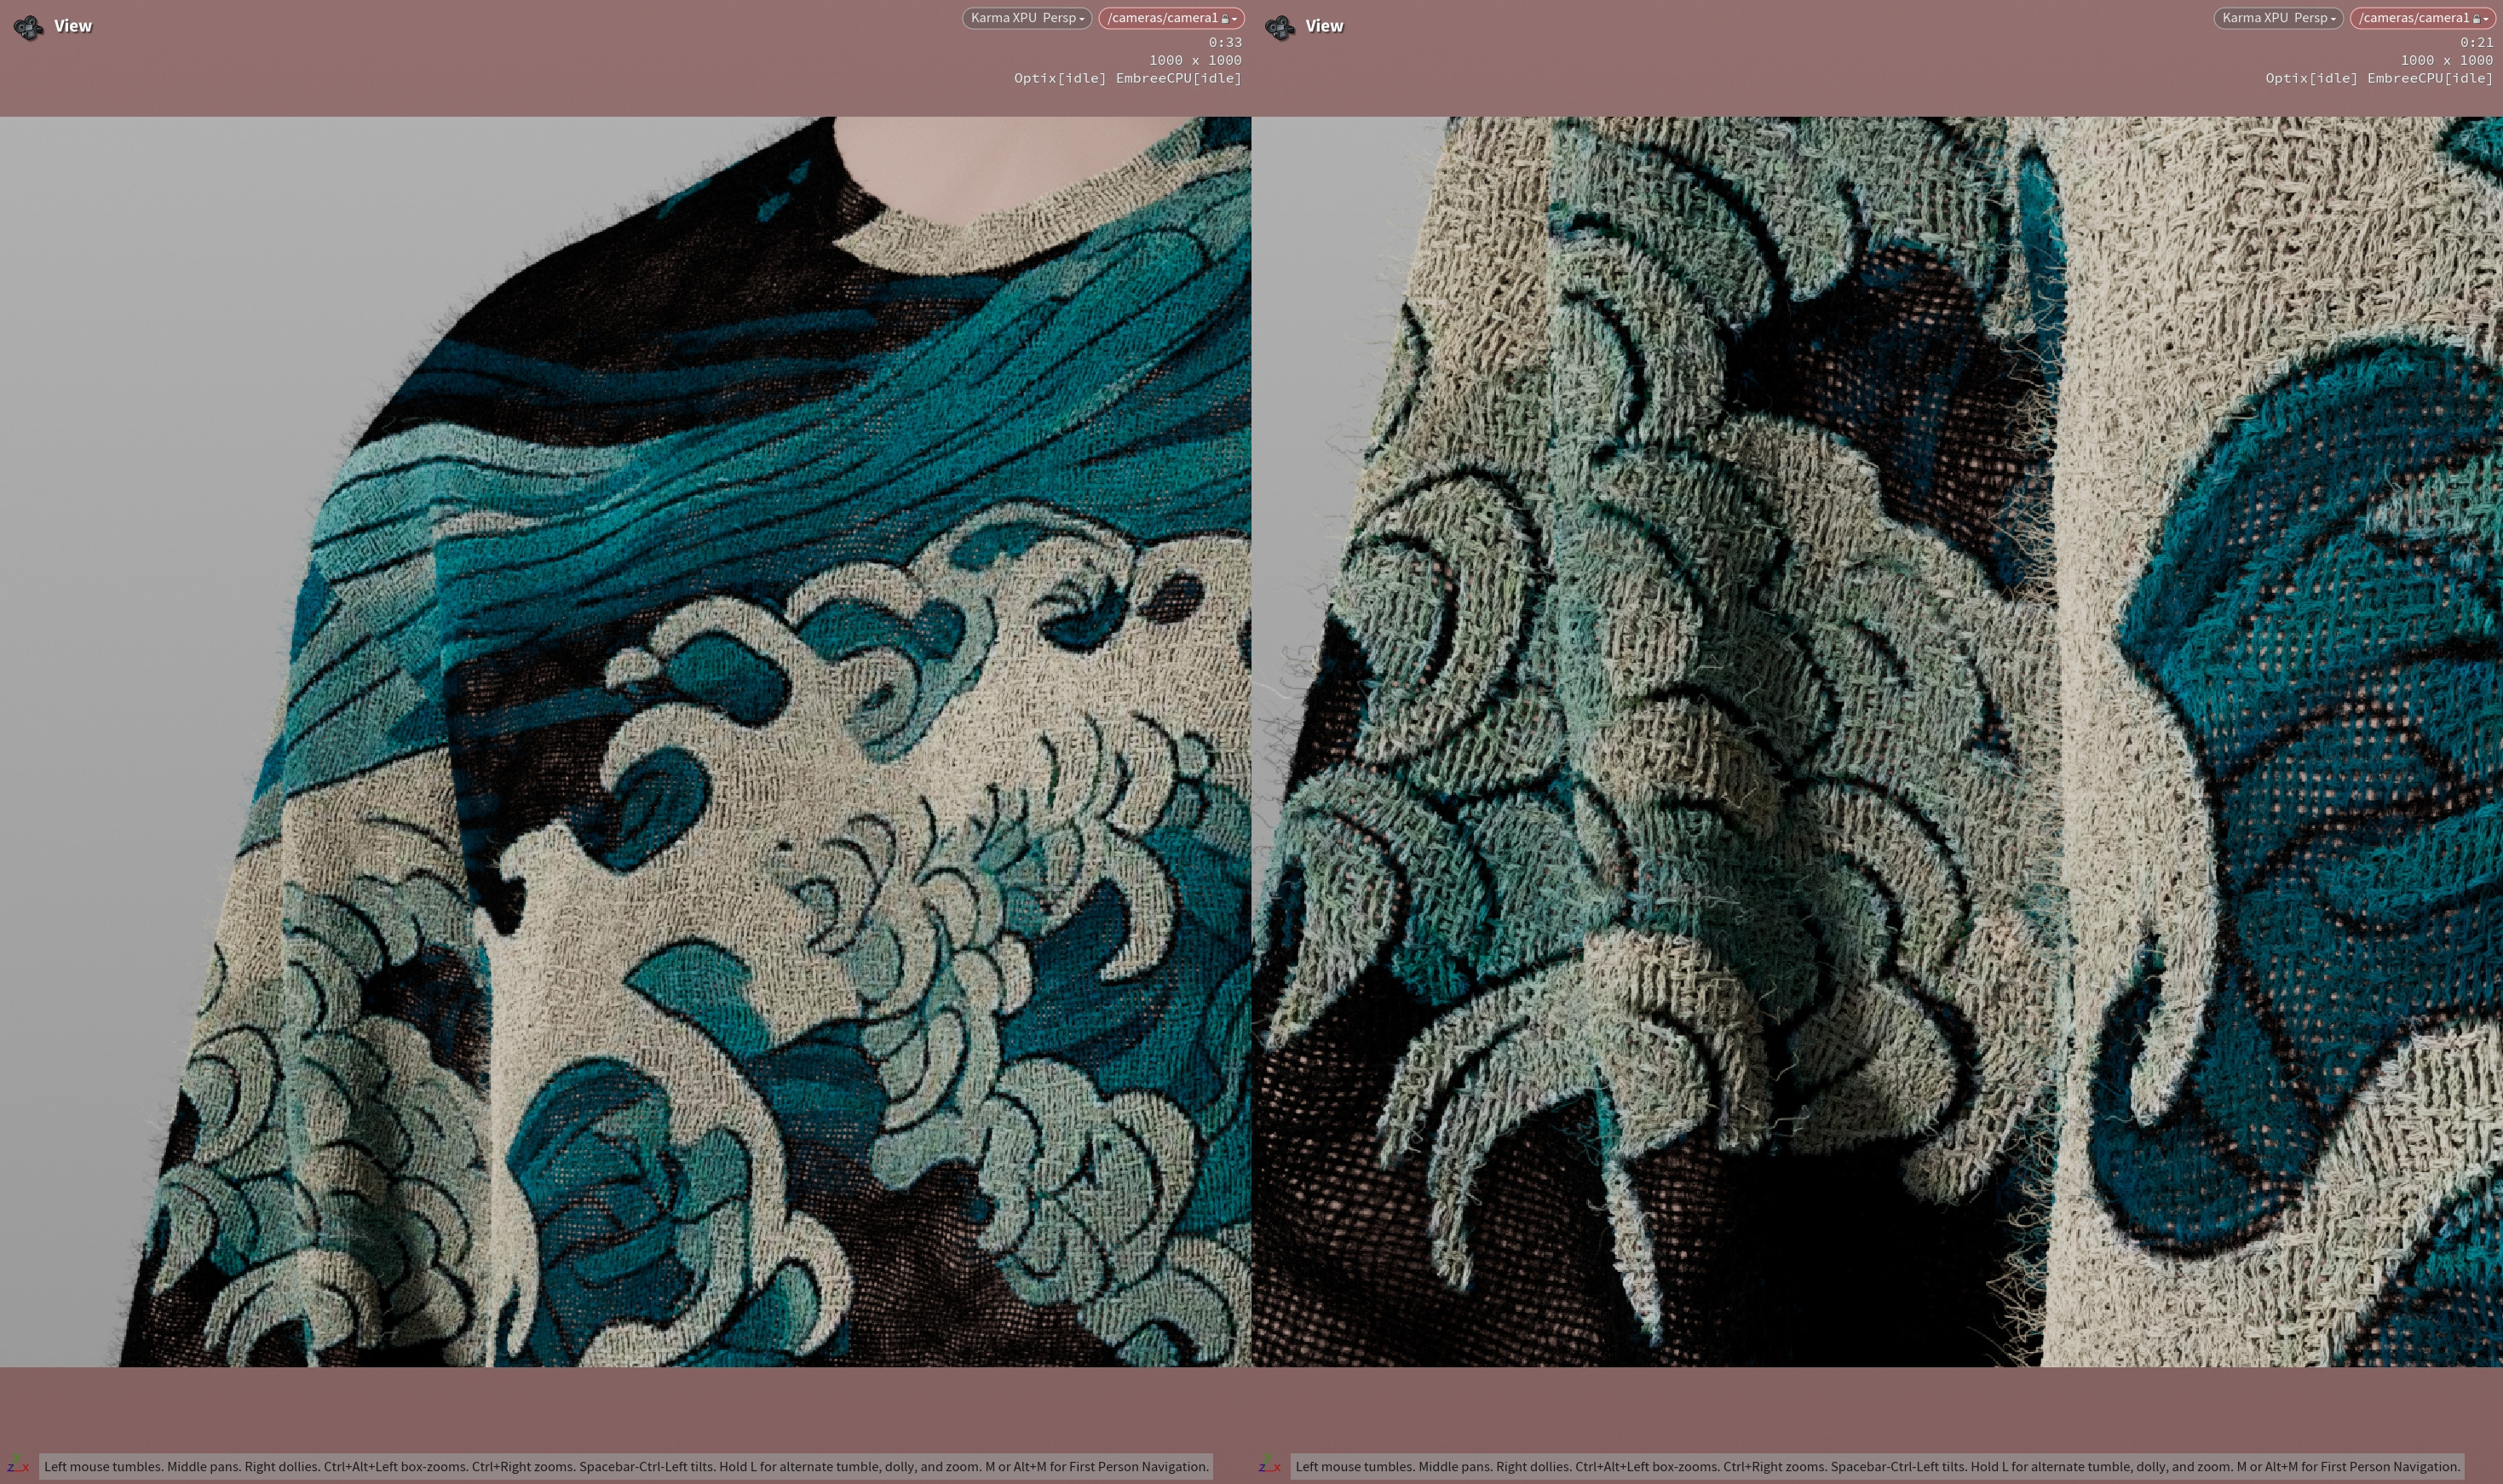Click the View label in left viewport
This screenshot has width=2503, height=1484.
click(x=73, y=27)
